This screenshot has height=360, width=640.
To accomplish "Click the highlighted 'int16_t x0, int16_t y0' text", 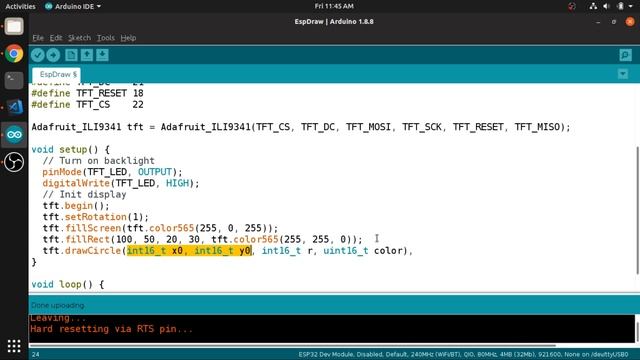I will coord(189,251).
